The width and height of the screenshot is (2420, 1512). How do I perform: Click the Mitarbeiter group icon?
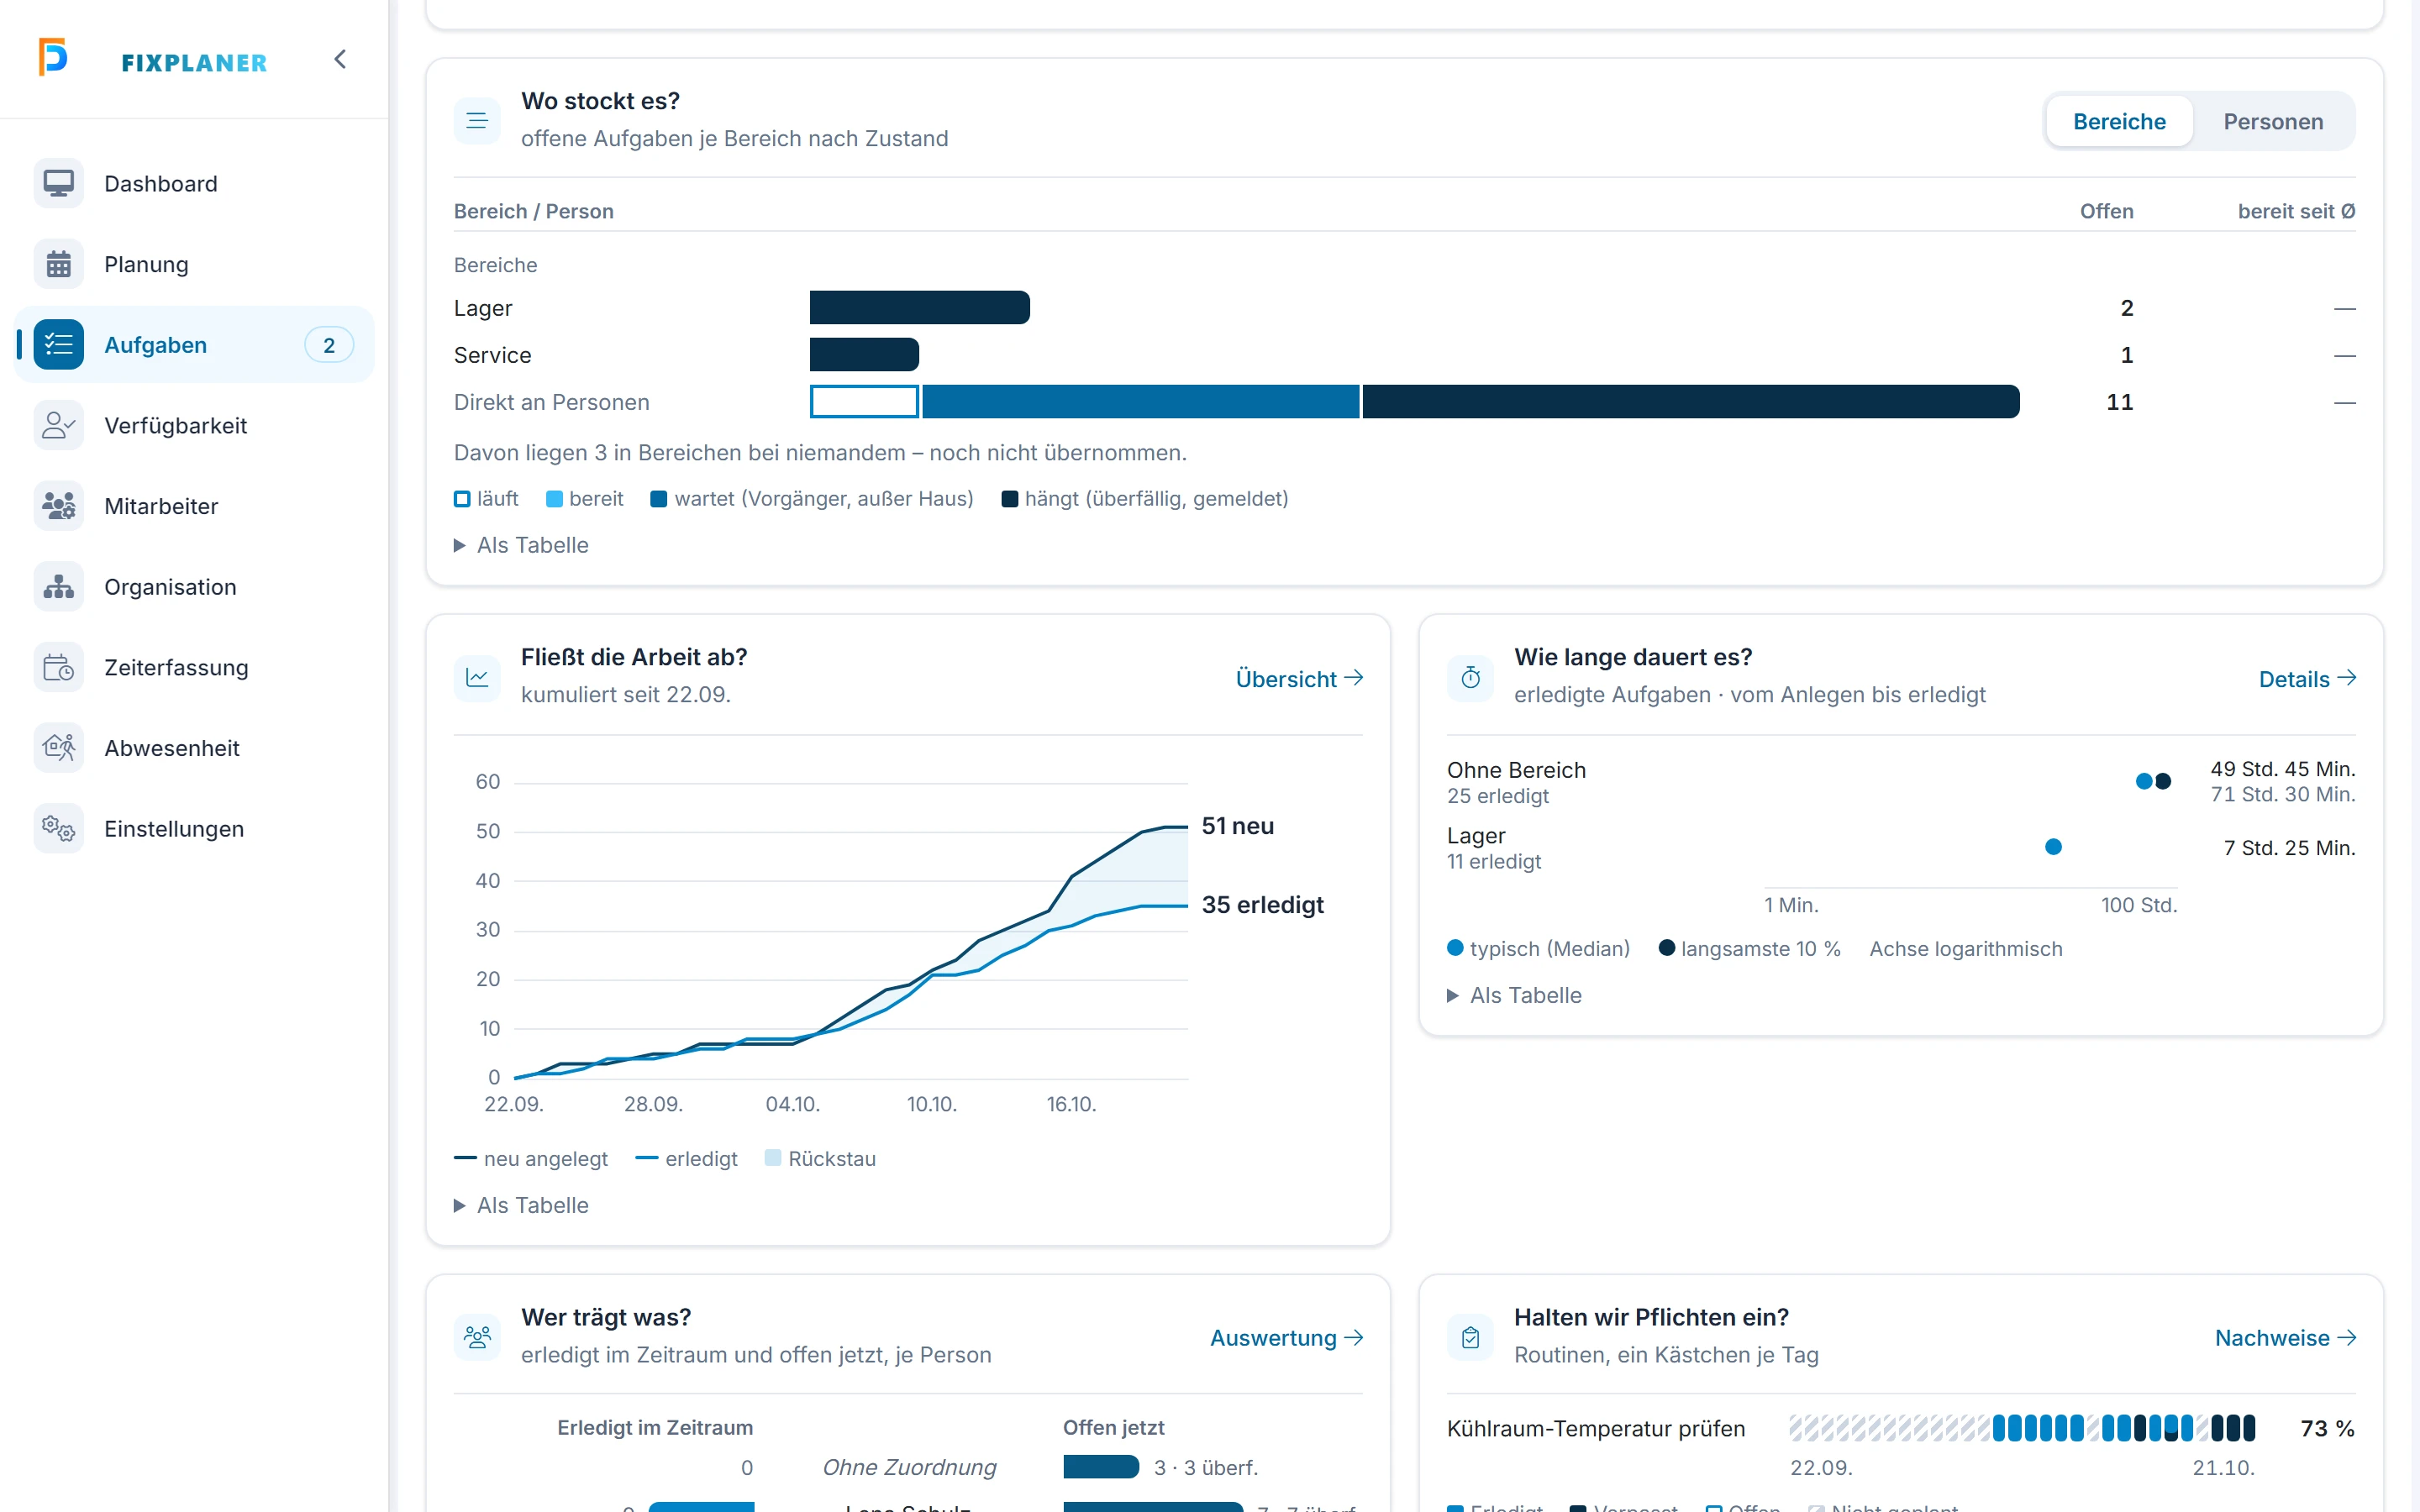(x=58, y=506)
